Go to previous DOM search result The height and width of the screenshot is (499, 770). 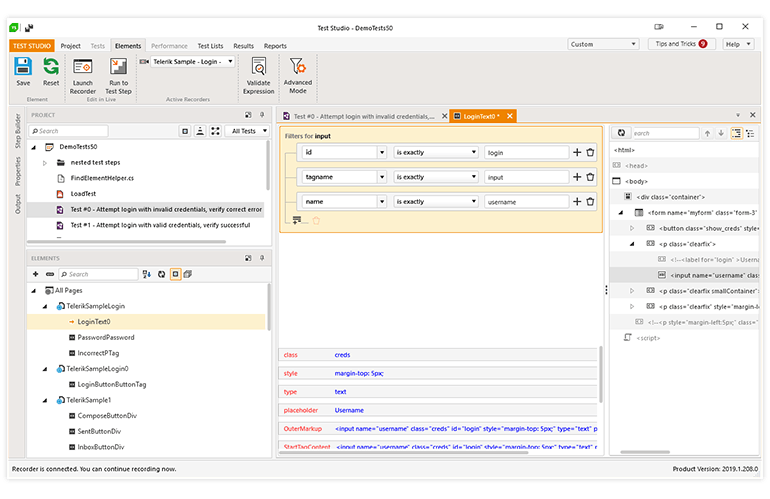[x=707, y=133]
